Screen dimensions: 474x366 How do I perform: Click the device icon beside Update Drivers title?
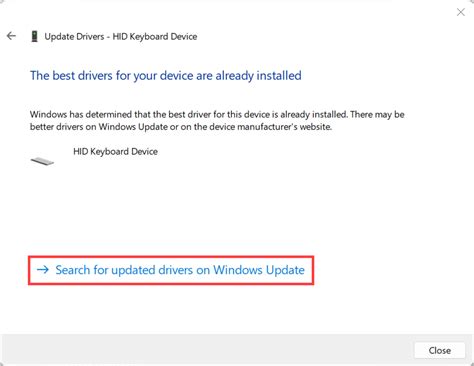pyautogui.click(x=34, y=36)
